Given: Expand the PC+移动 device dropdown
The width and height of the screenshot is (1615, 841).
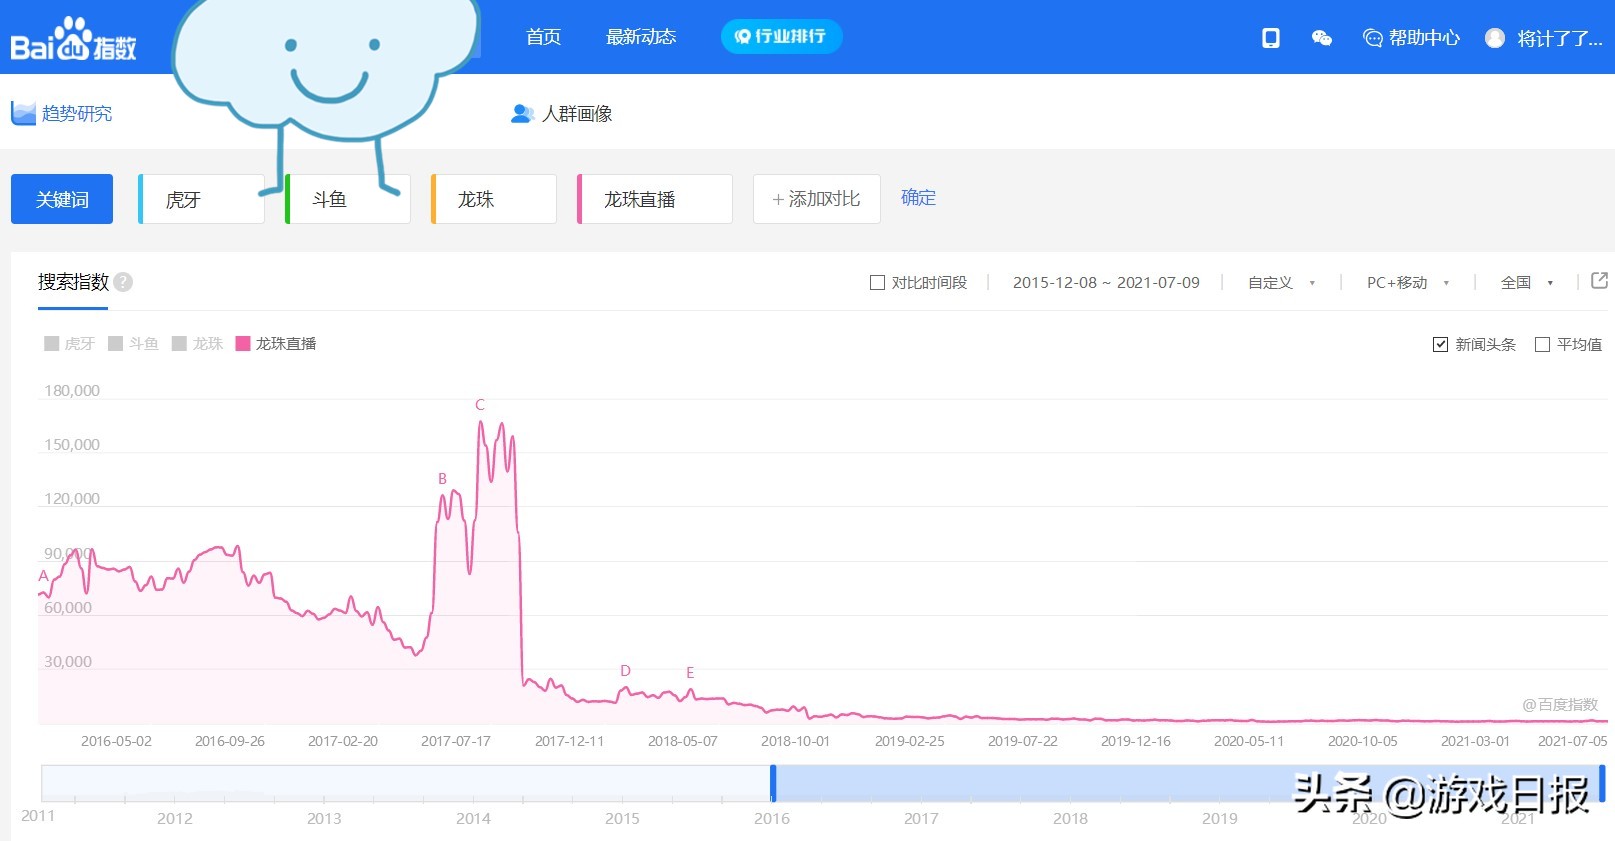Looking at the screenshot, I should [x=1407, y=283].
